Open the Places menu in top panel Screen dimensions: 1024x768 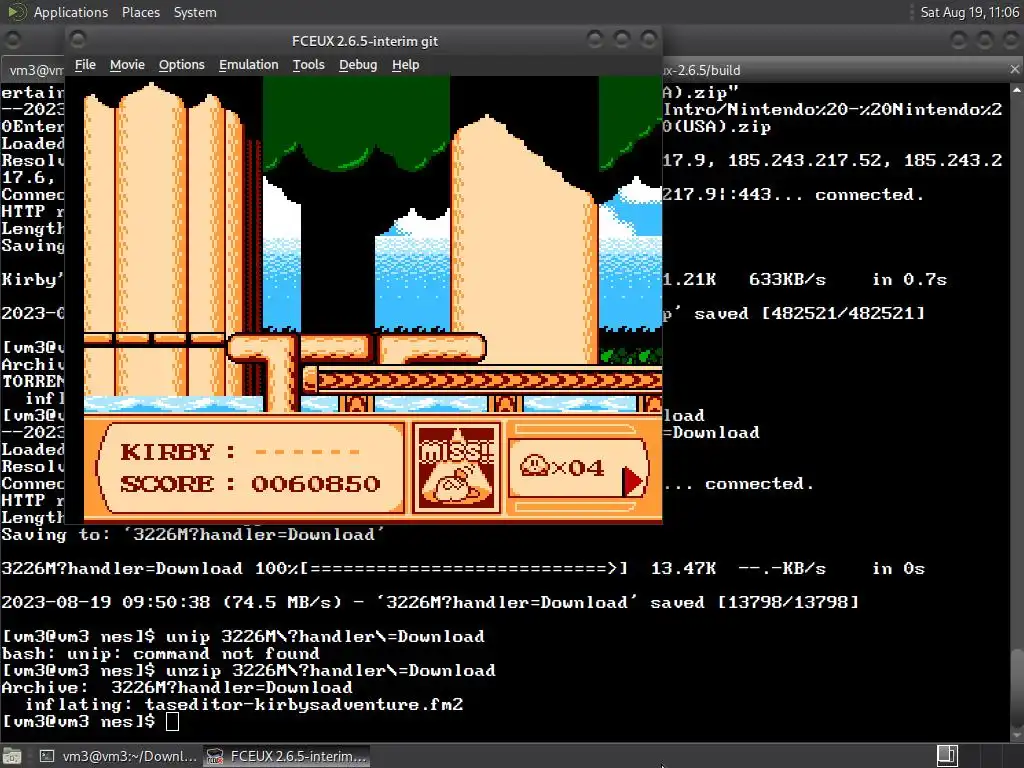(140, 12)
